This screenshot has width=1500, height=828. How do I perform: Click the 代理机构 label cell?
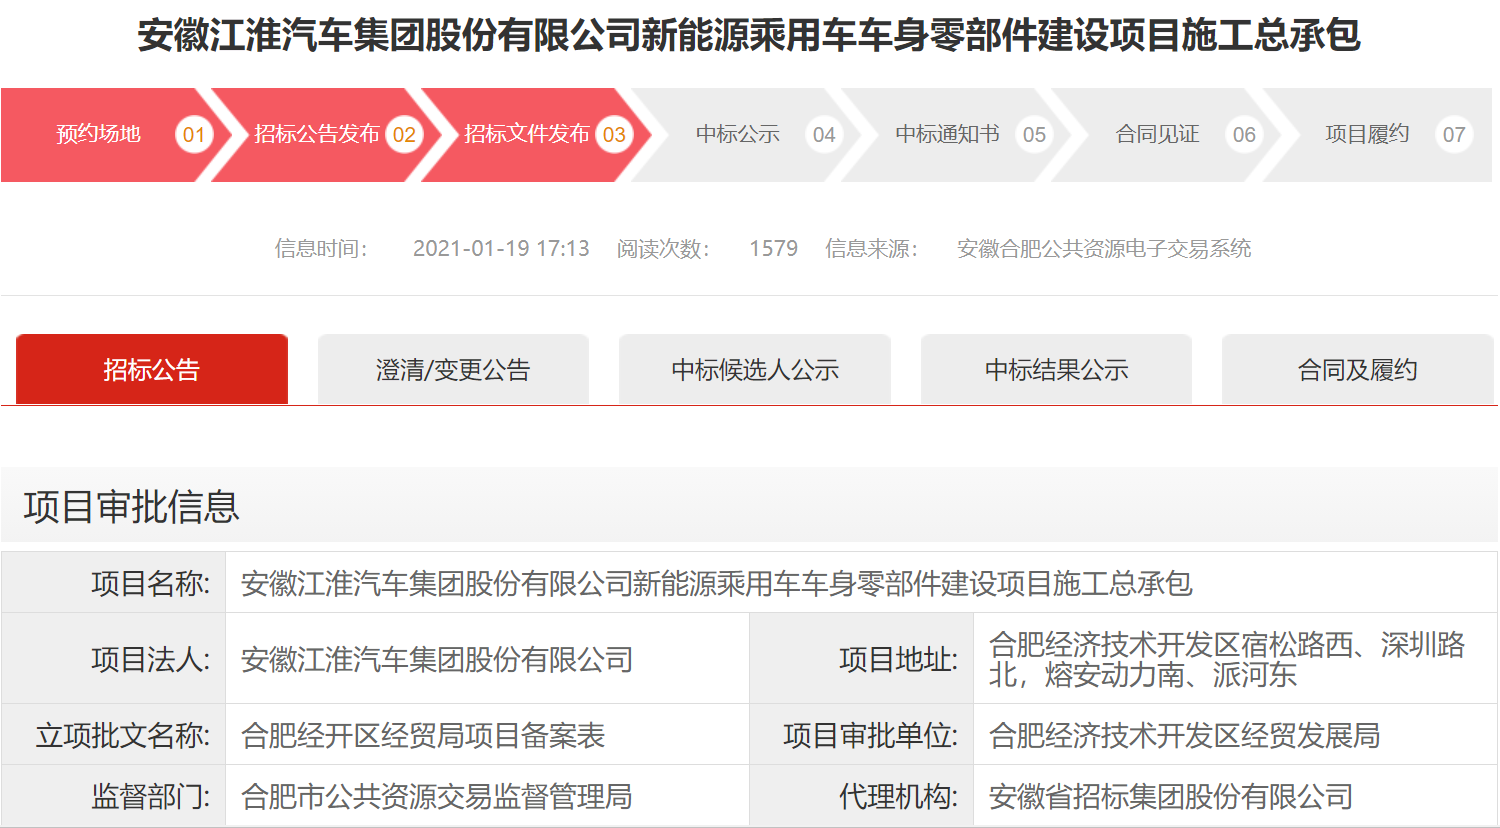point(862,796)
